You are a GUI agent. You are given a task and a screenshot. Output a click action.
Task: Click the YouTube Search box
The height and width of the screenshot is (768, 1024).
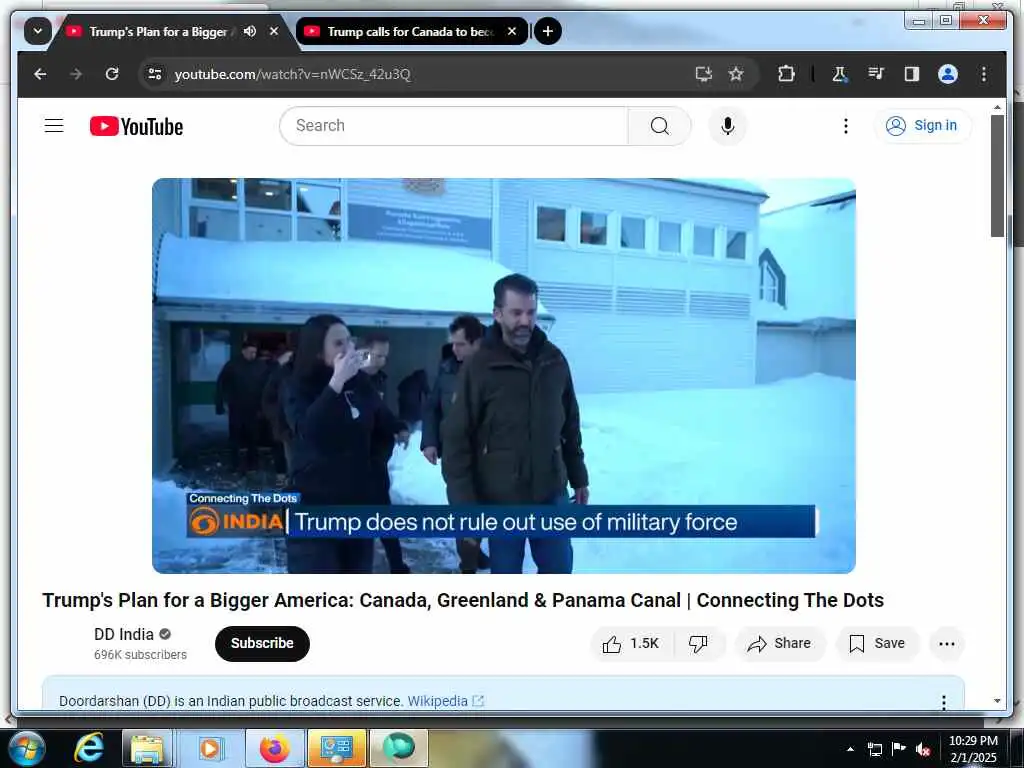click(x=453, y=125)
